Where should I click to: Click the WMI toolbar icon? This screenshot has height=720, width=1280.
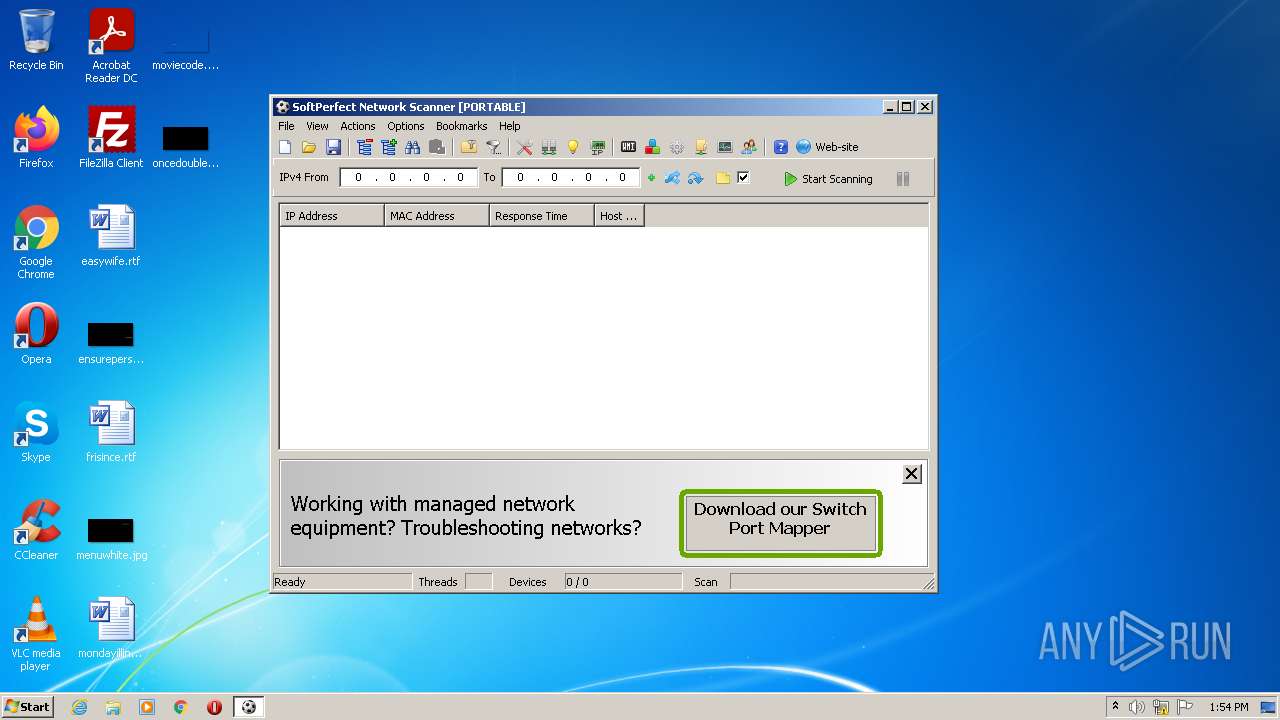[628, 147]
